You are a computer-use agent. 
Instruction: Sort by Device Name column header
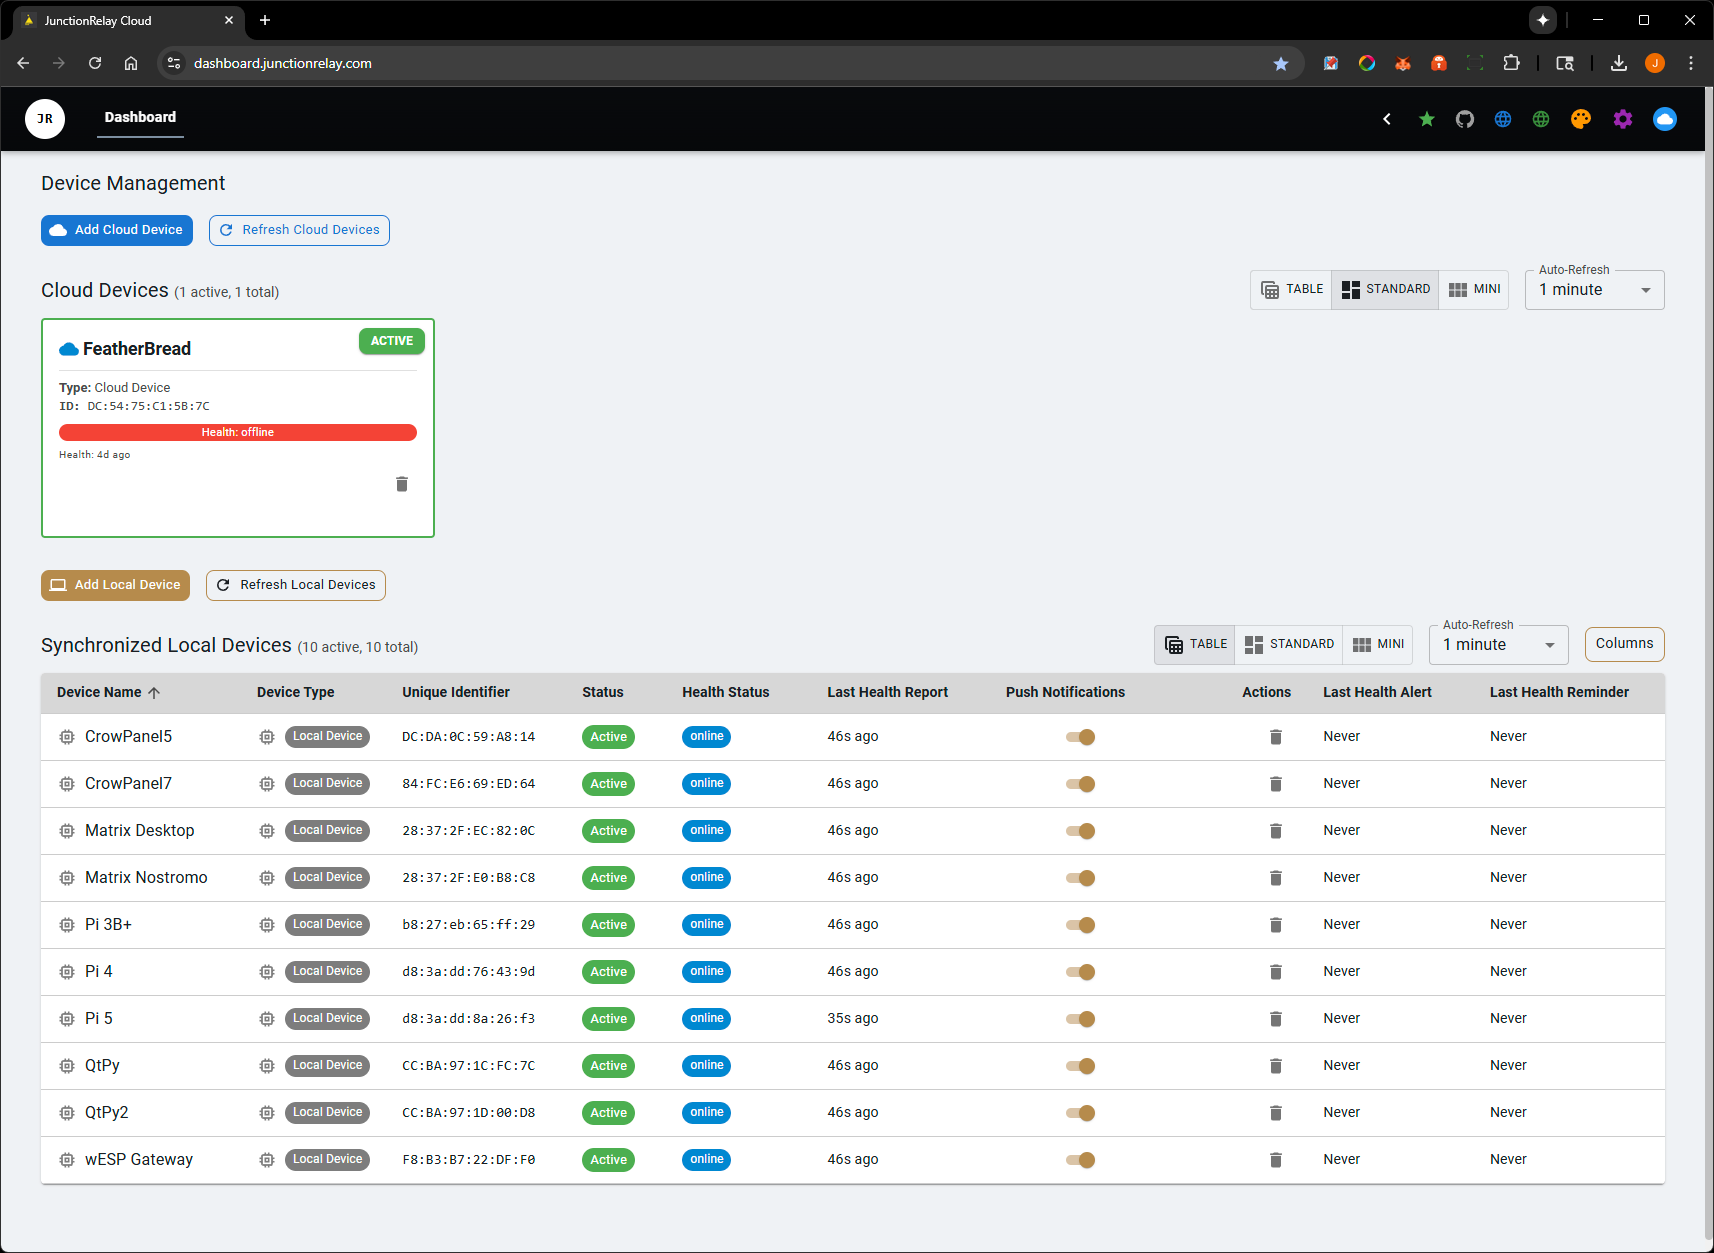tap(108, 692)
